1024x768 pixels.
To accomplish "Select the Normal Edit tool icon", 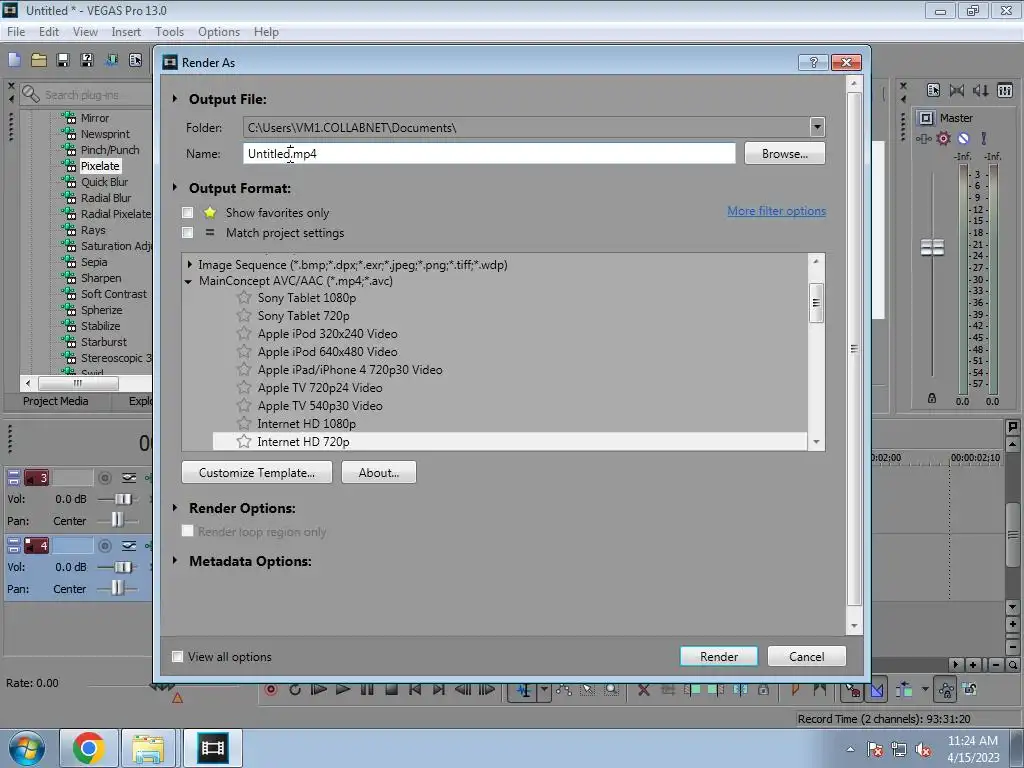I will (x=524, y=690).
